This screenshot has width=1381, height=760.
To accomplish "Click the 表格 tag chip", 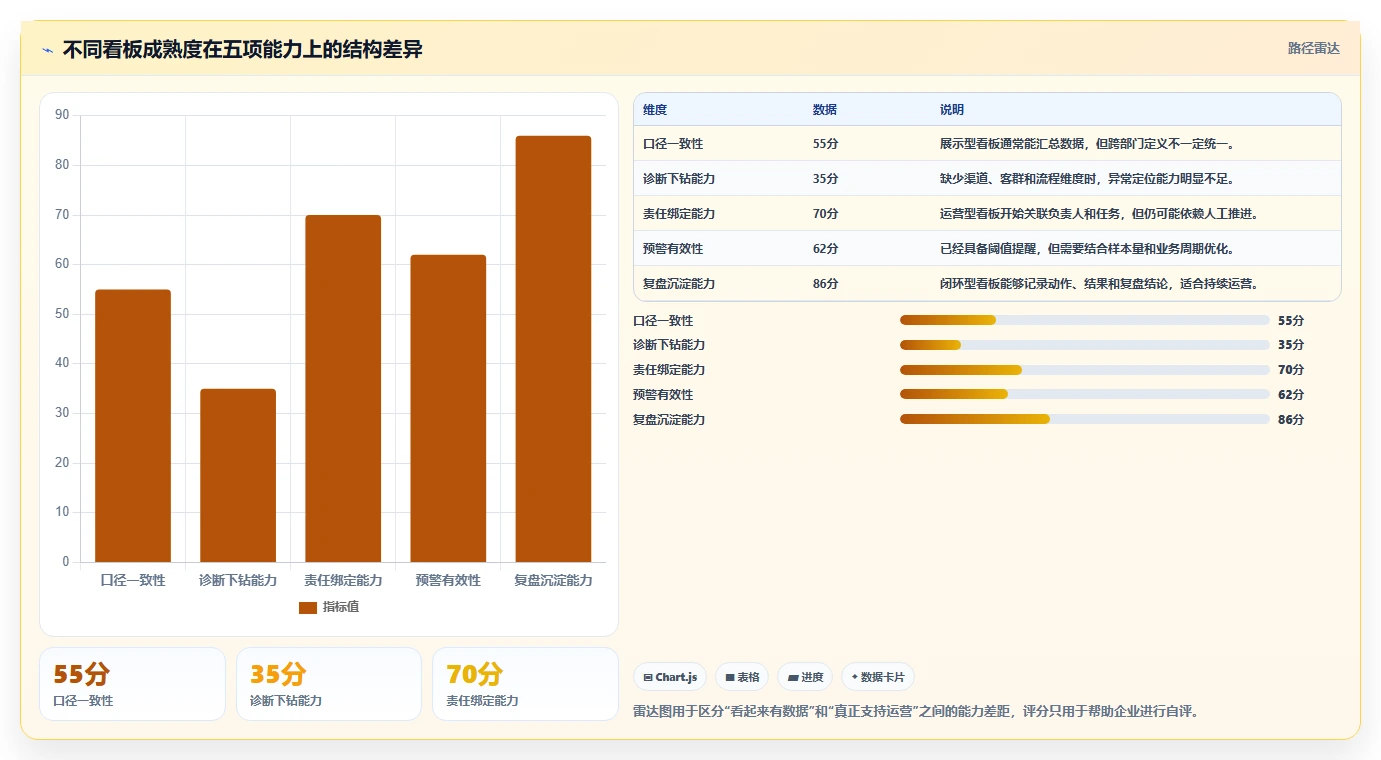I will coord(742,677).
